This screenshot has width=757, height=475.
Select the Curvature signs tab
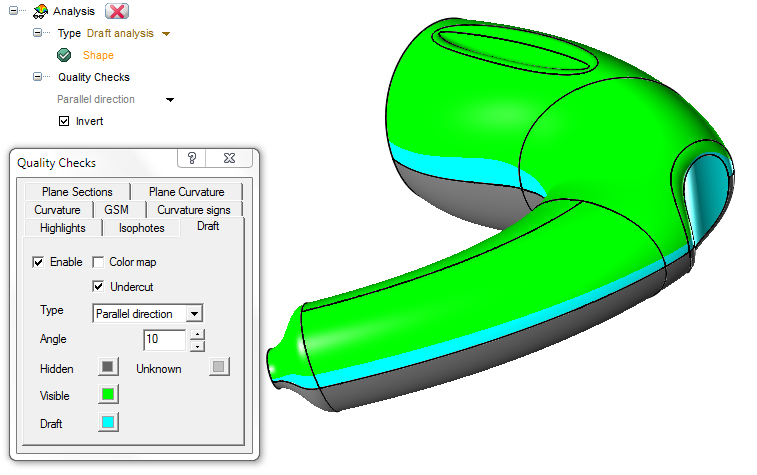(x=193, y=210)
